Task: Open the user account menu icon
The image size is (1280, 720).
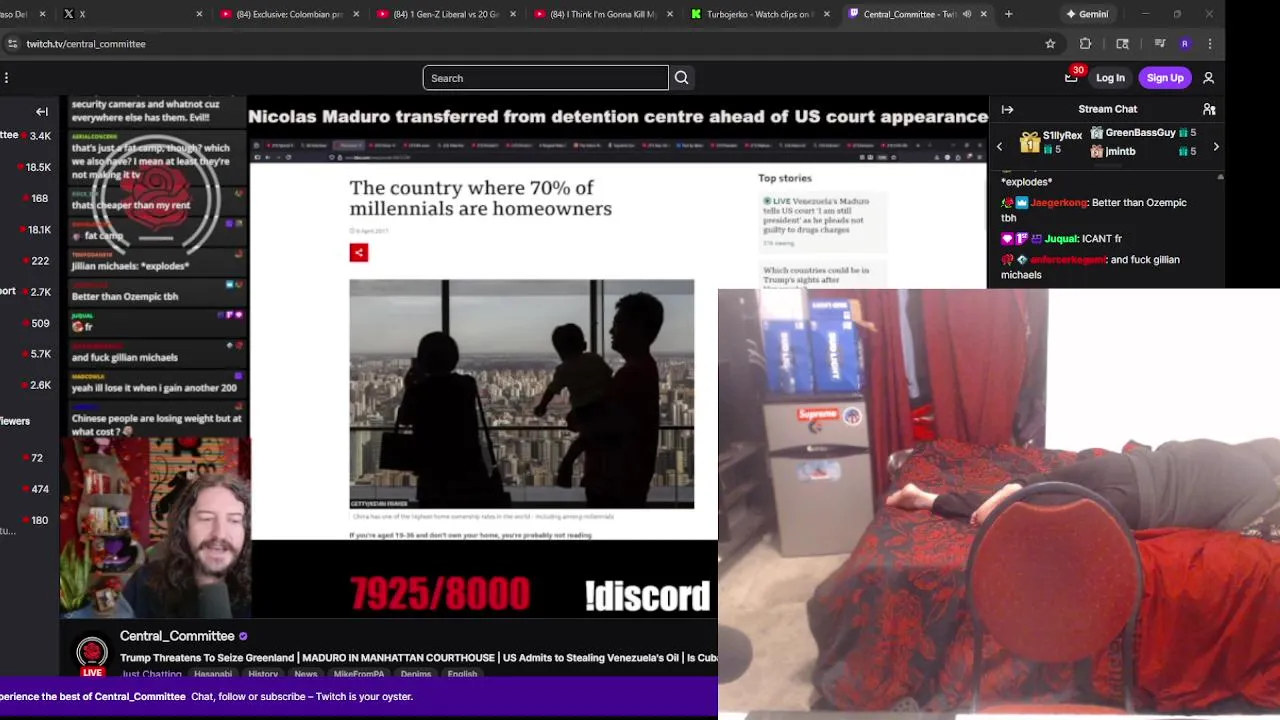Action: [x=1209, y=78]
